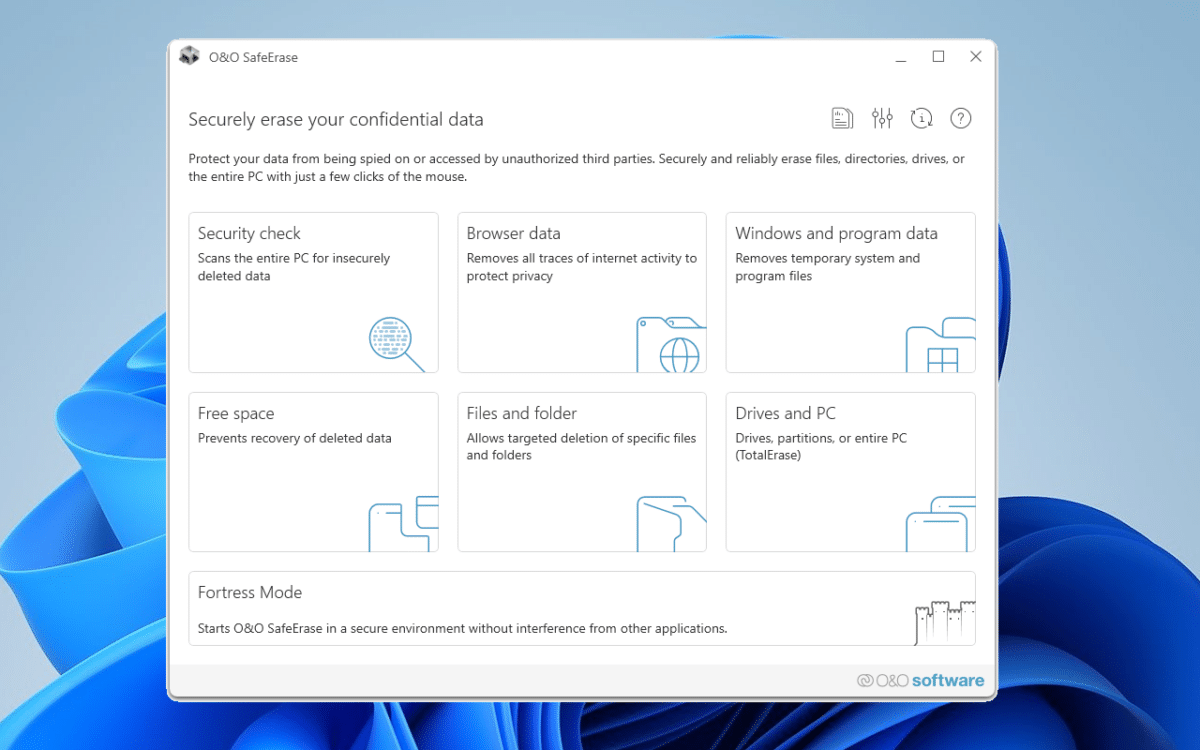Check for updates using the circular info icon
Image resolution: width=1200 pixels, height=750 pixels.
coord(921,117)
